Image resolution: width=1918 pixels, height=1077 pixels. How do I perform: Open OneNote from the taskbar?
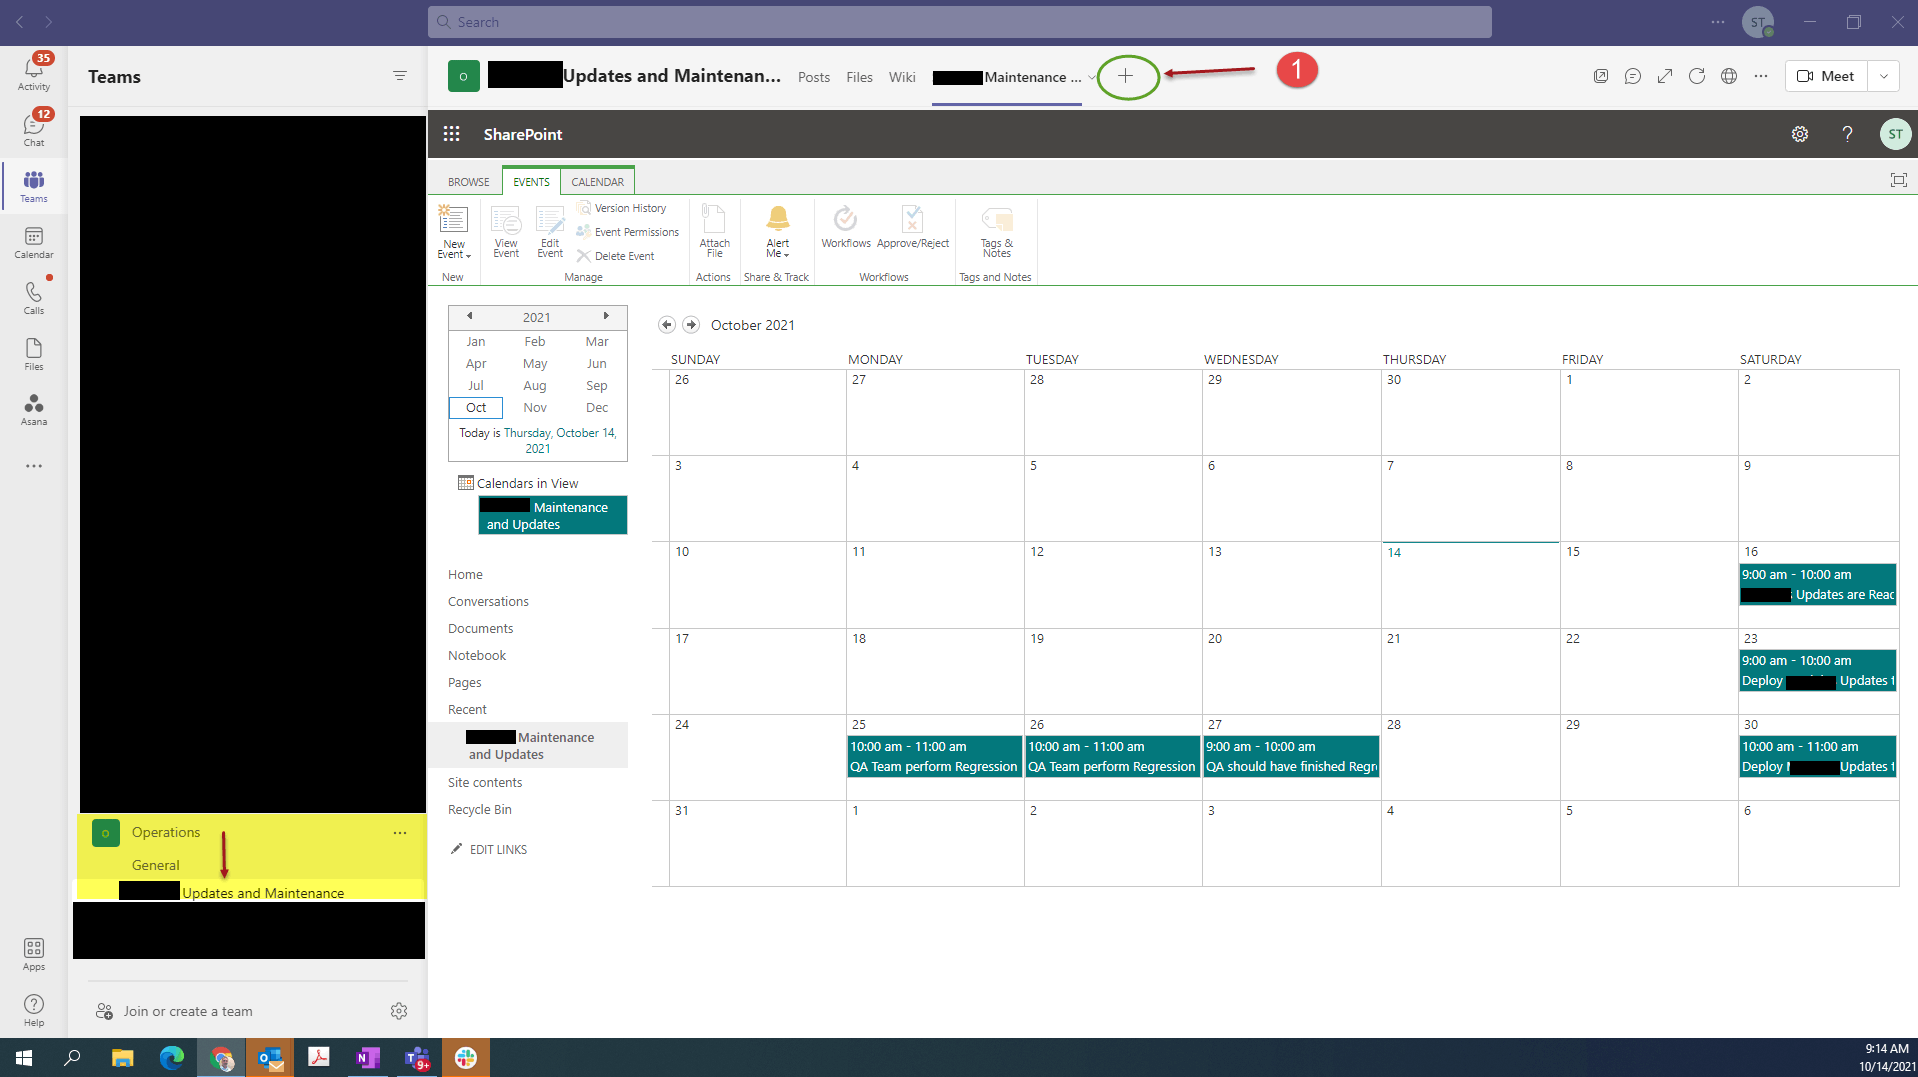367,1057
